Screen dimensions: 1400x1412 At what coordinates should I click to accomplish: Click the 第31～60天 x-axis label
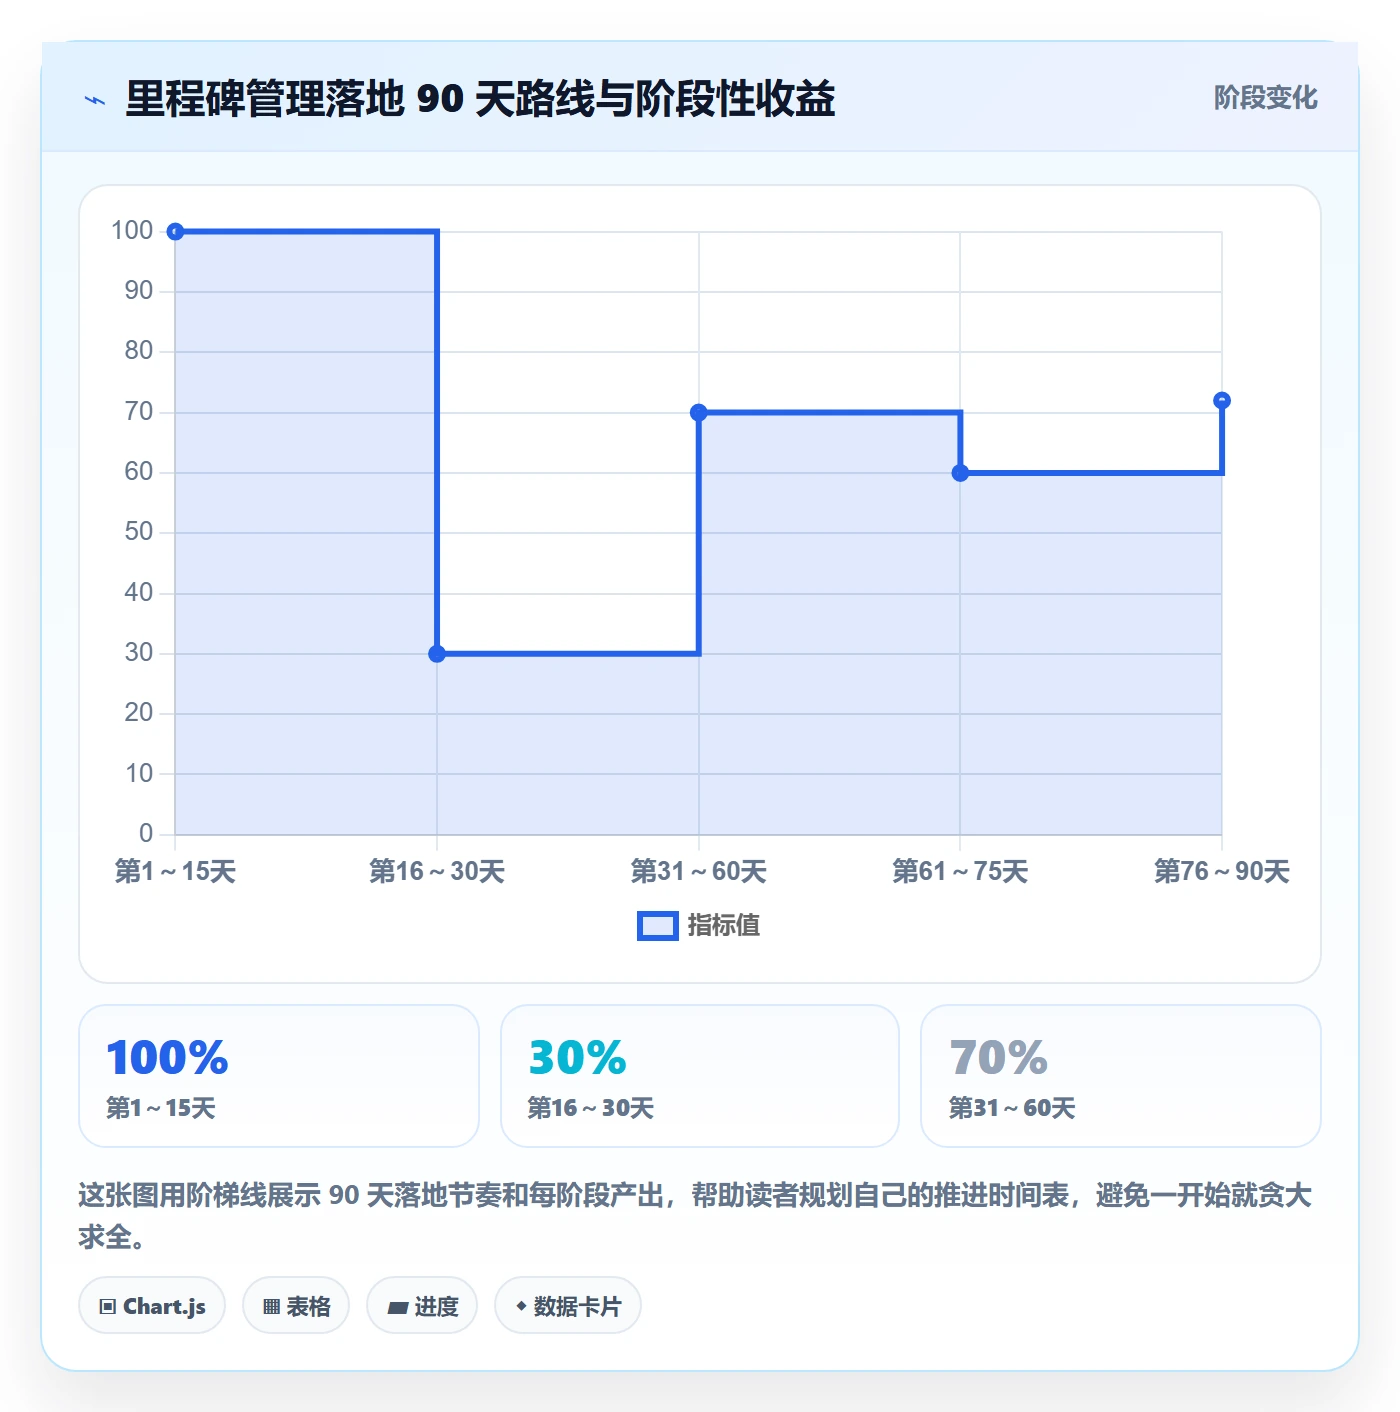pyautogui.click(x=699, y=872)
